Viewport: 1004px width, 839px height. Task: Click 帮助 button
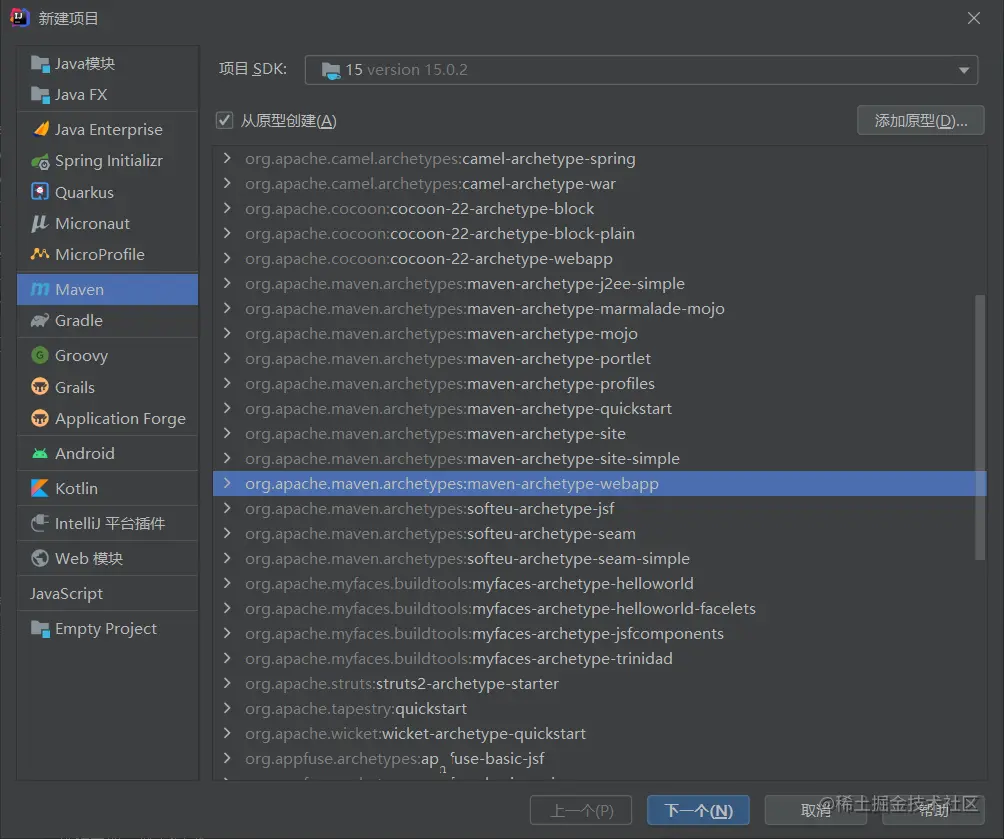pos(933,810)
